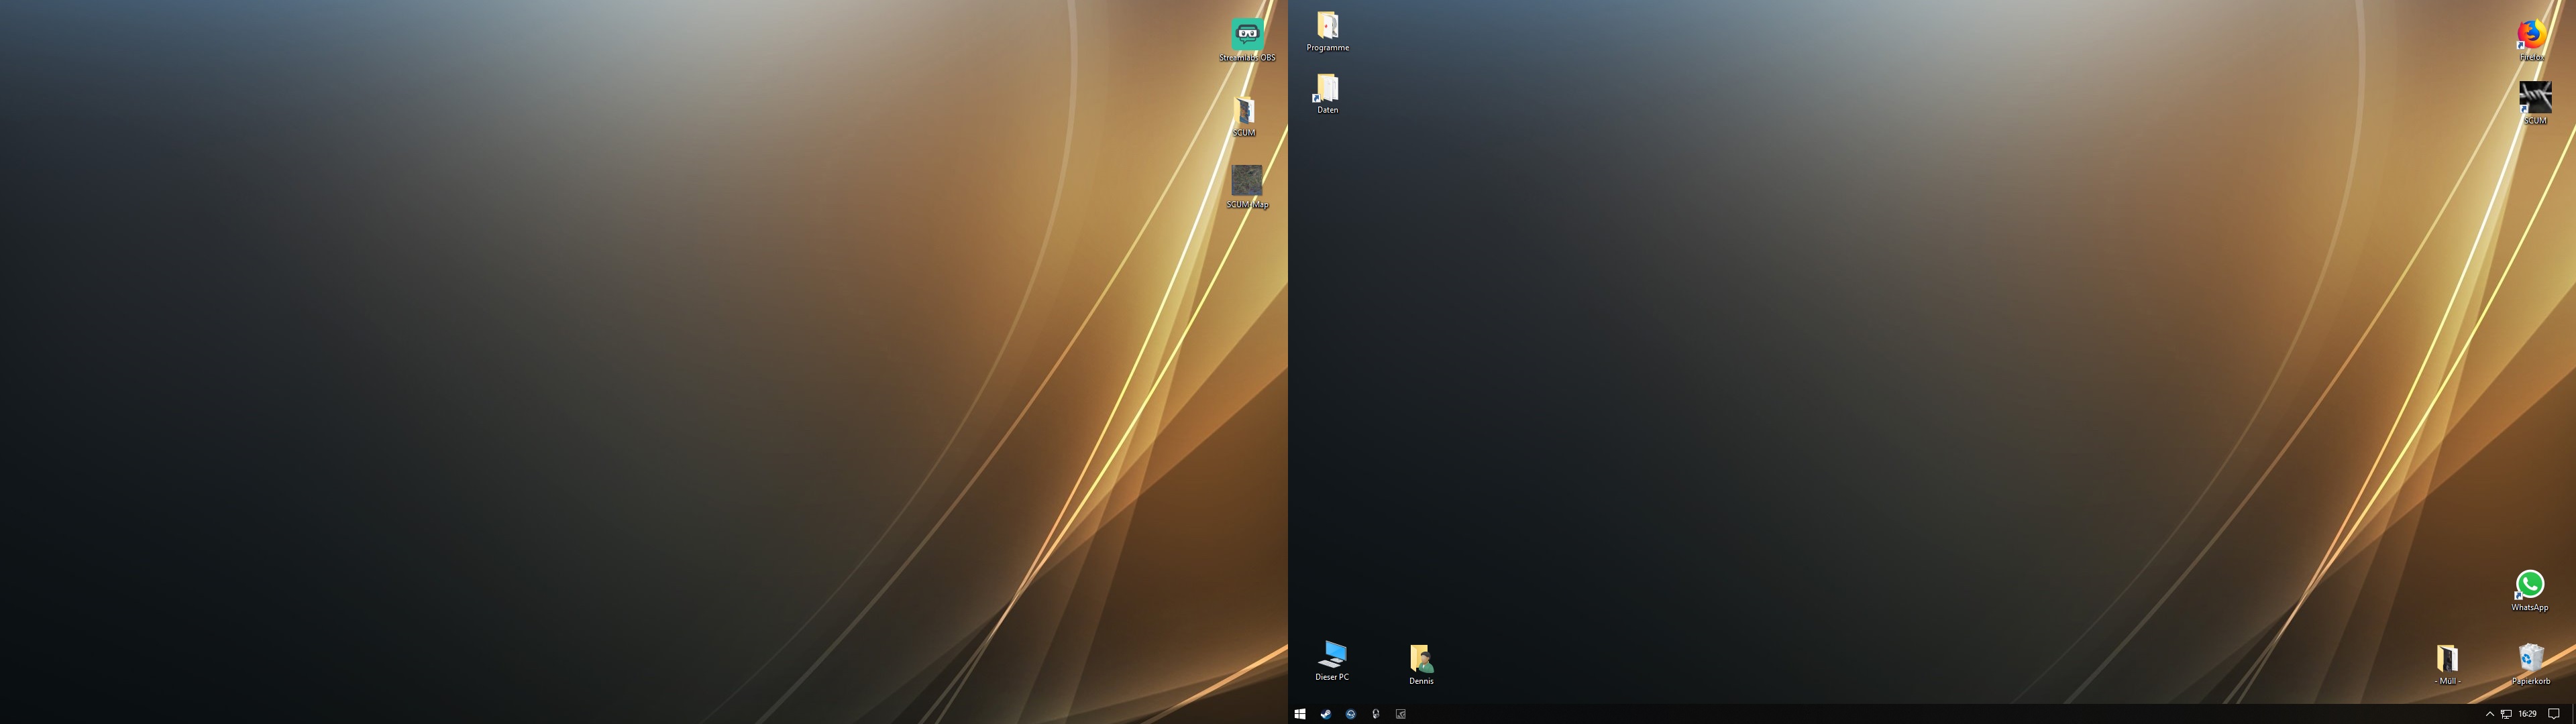Open TeamSpeak from the taskbar
This screenshot has height=724, width=2576.
point(1350,714)
